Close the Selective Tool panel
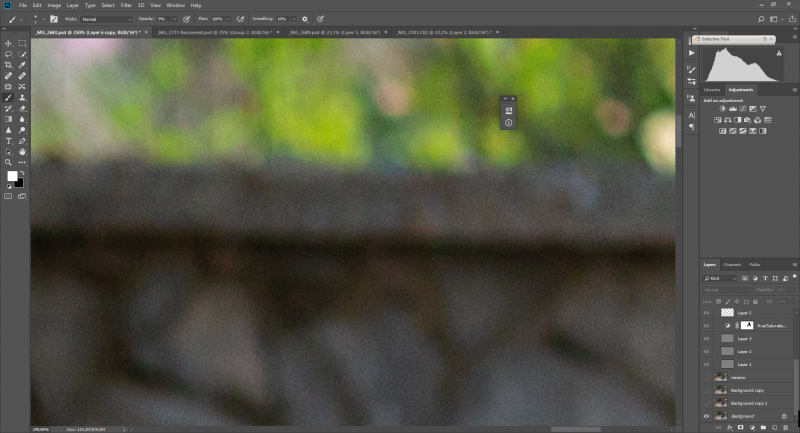The image size is (800, 433). point(771,39)
